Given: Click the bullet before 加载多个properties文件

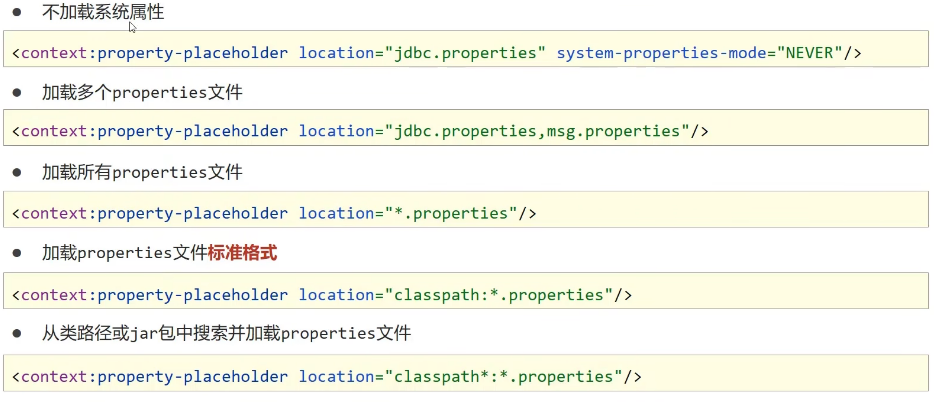Looking at the screenshot, I should click(x=17, y=93).
